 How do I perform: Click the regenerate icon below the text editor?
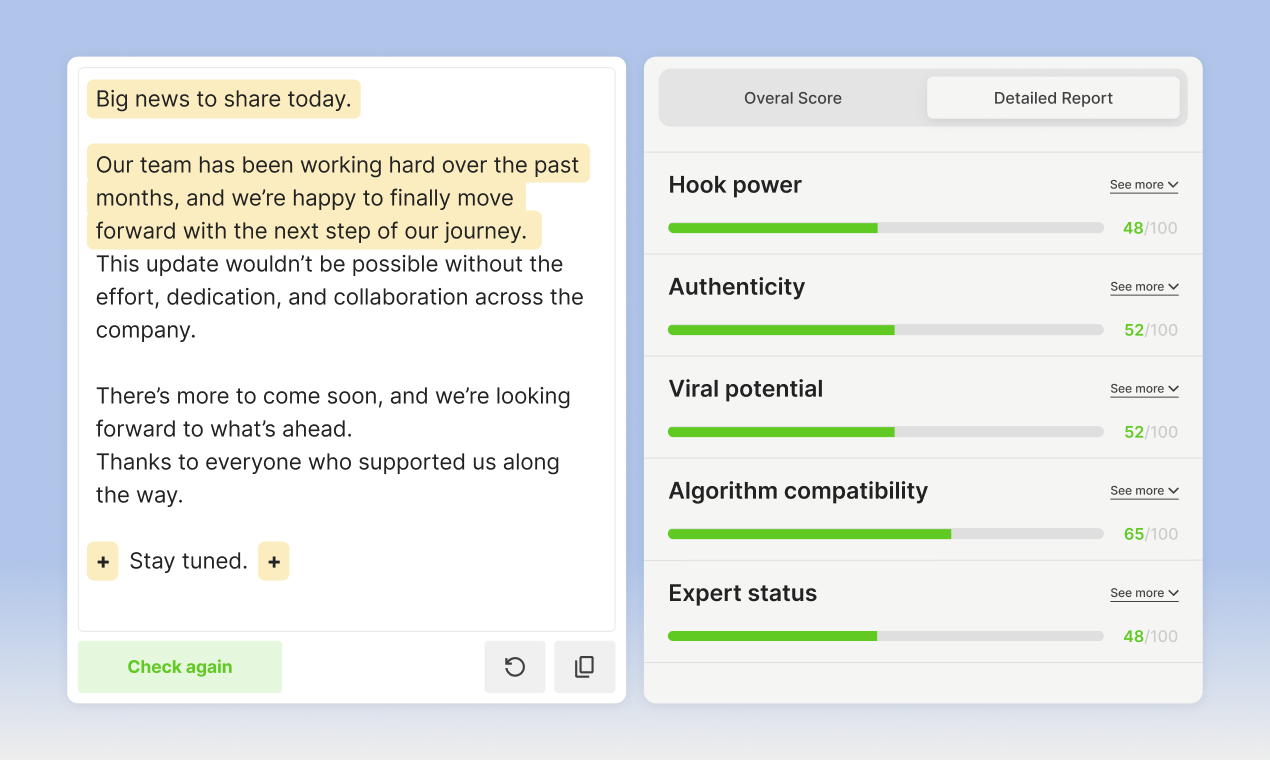(514, 666)
